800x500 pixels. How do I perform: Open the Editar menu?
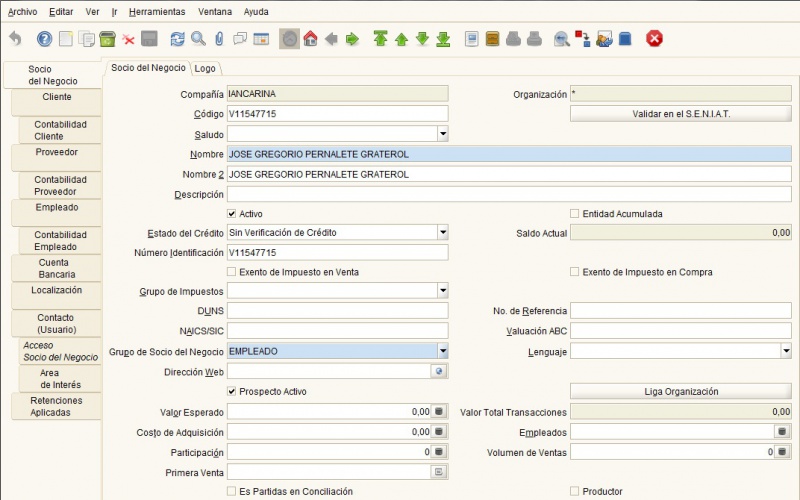[61, 12]
